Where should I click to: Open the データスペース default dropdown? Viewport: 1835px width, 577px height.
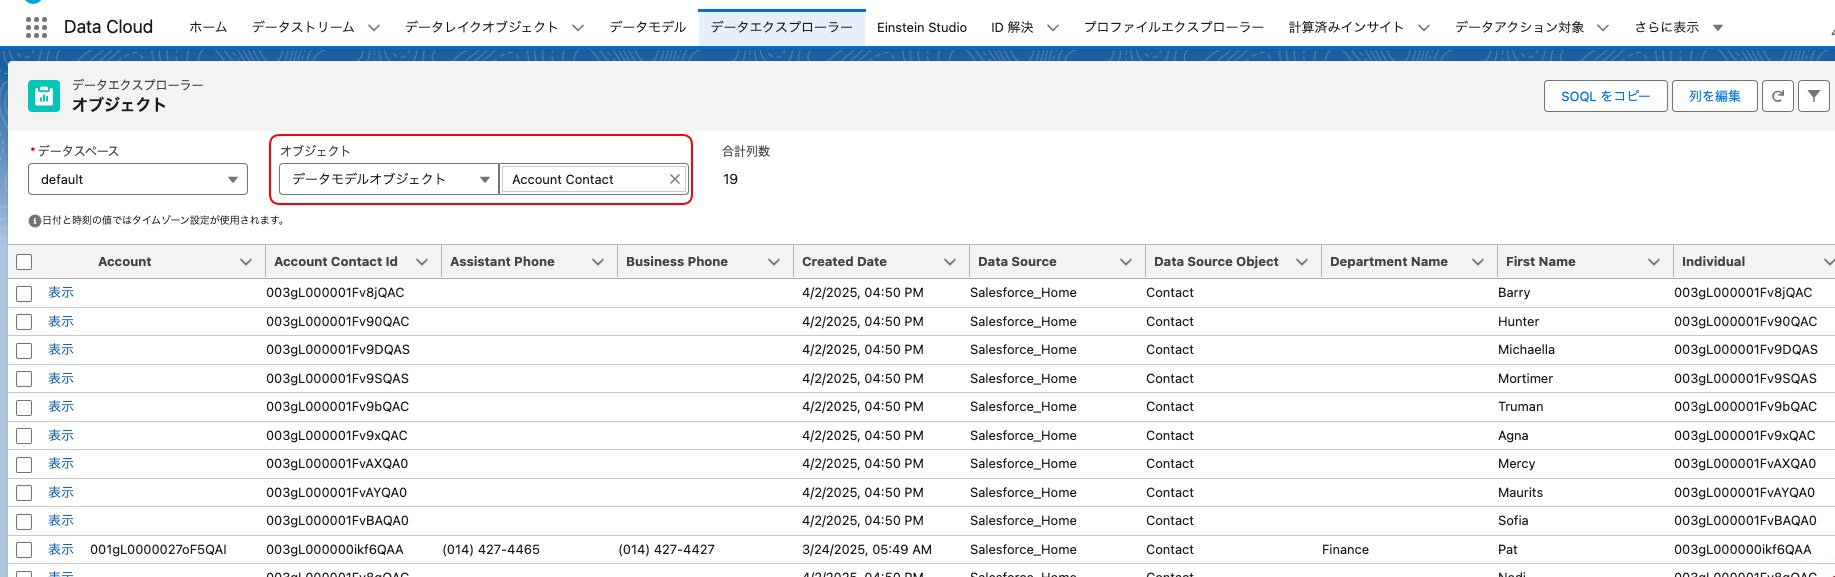[138, 179]
